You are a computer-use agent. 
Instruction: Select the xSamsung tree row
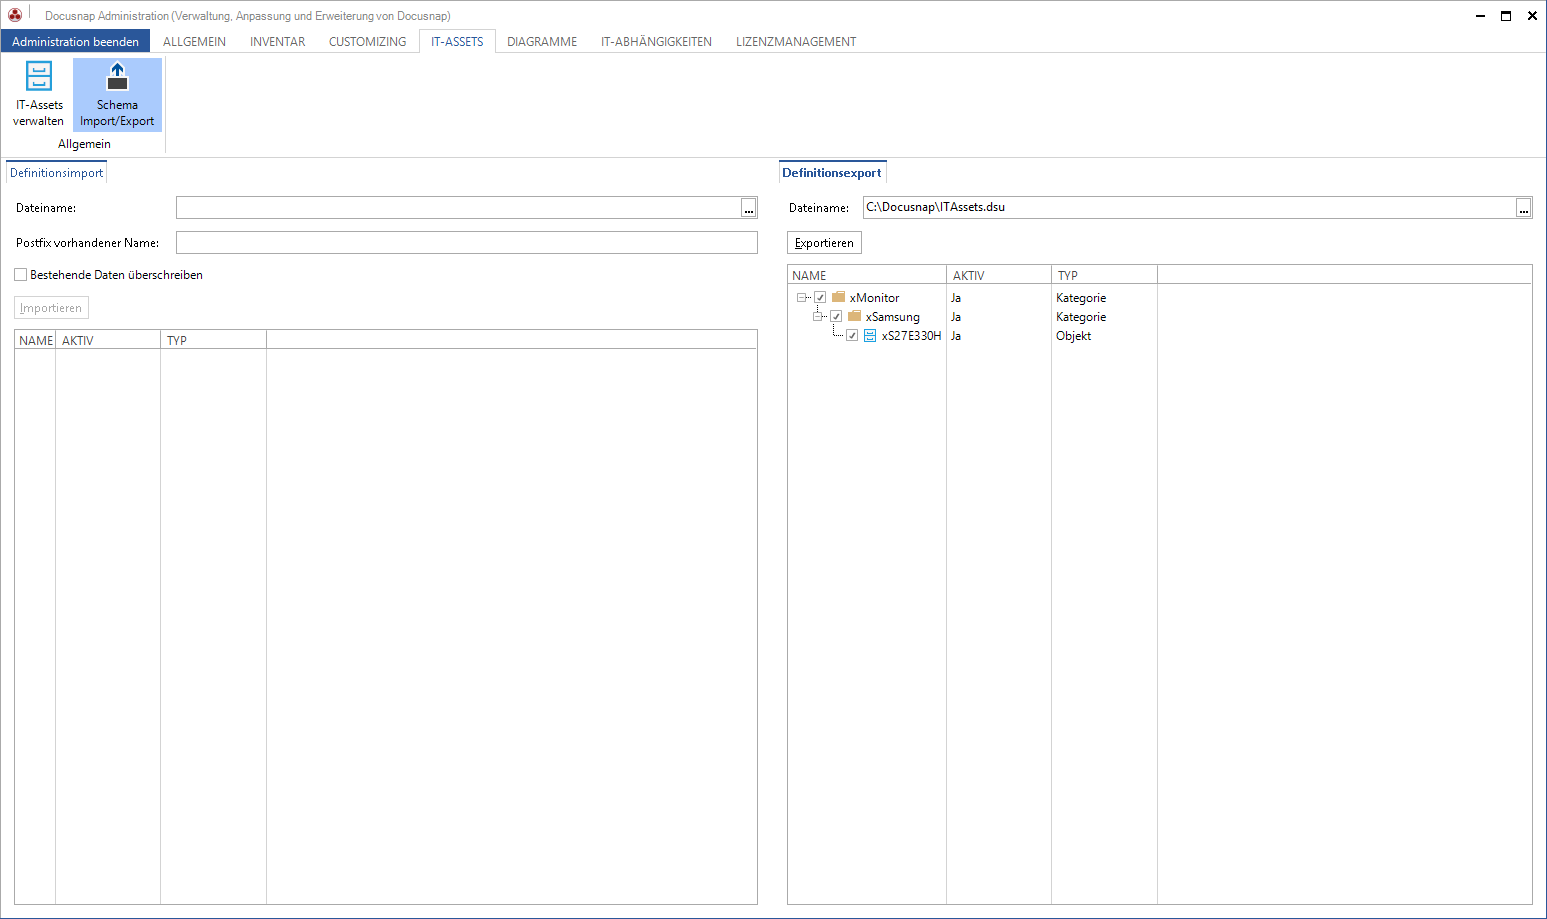1159,316
